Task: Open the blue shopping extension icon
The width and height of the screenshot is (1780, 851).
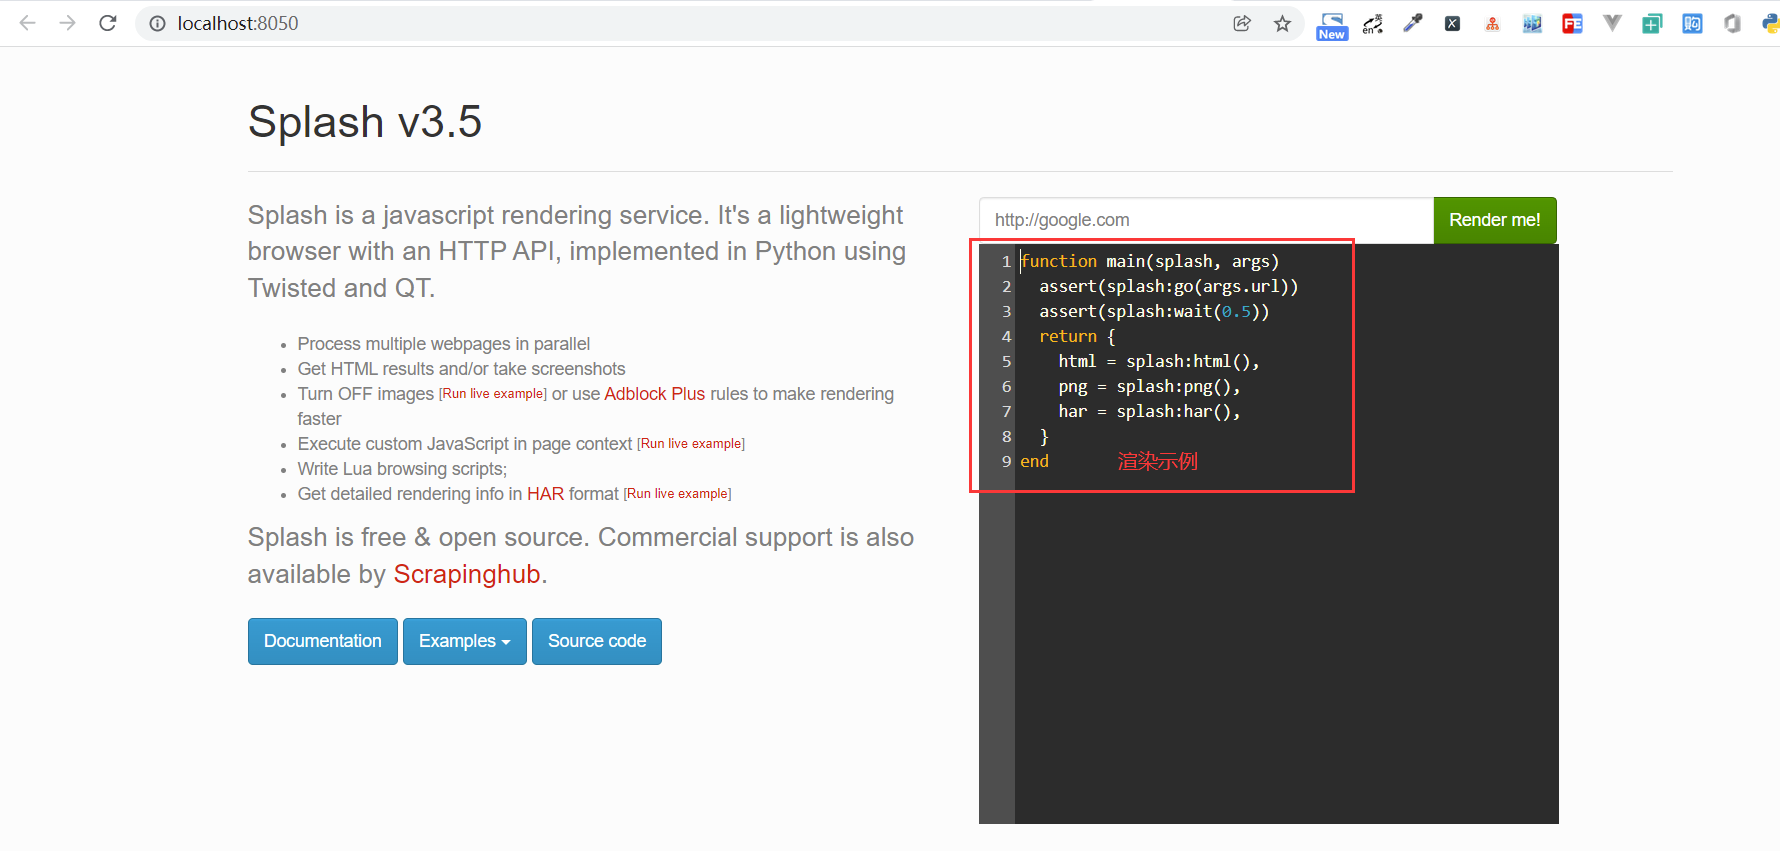Action: (x=1692, y=23)
